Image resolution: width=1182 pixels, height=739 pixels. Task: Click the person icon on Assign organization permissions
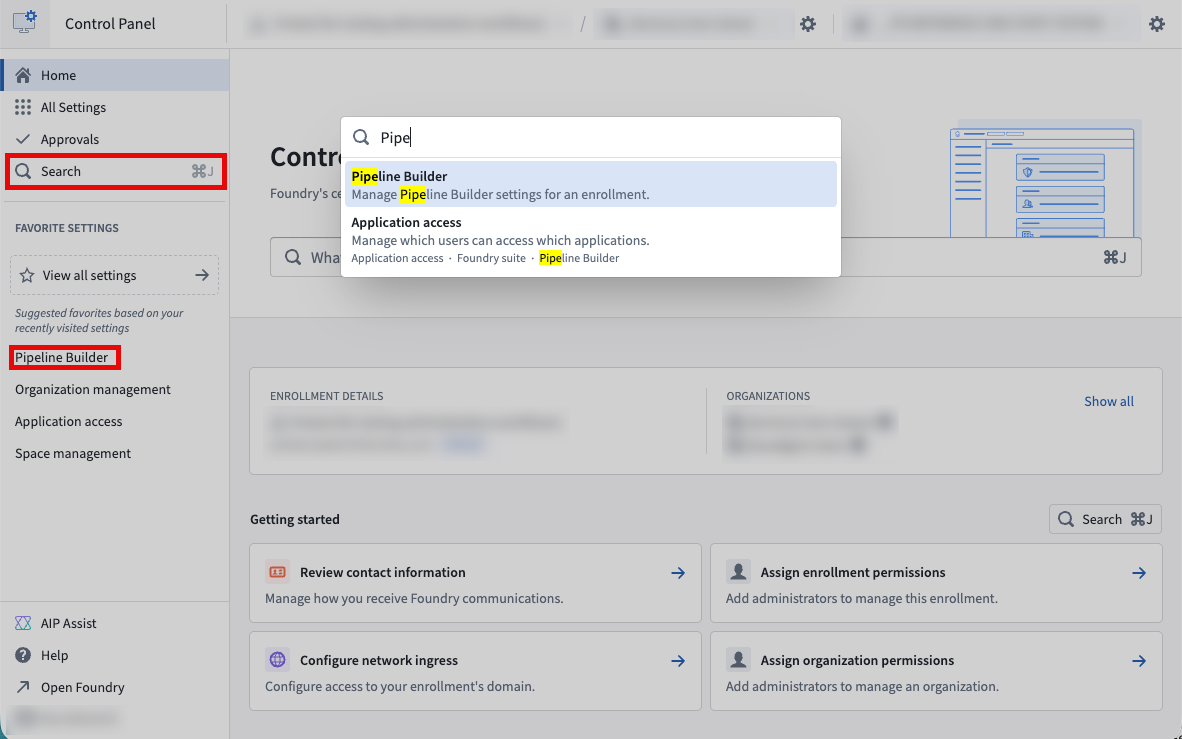pos(738,660)
